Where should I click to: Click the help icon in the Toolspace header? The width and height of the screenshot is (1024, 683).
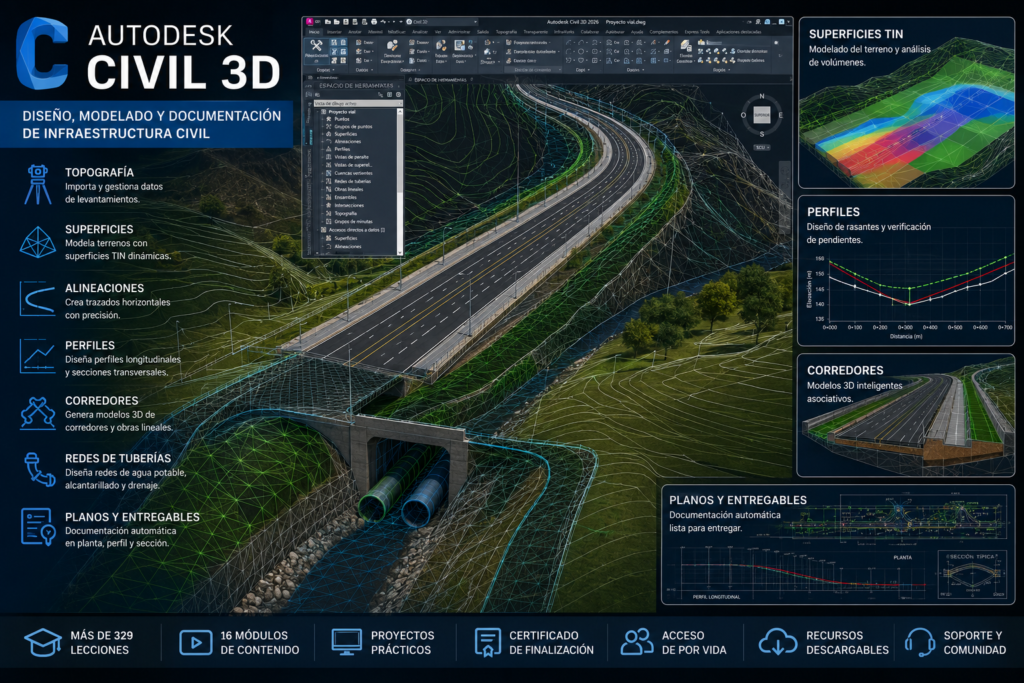tap(398, 95)
